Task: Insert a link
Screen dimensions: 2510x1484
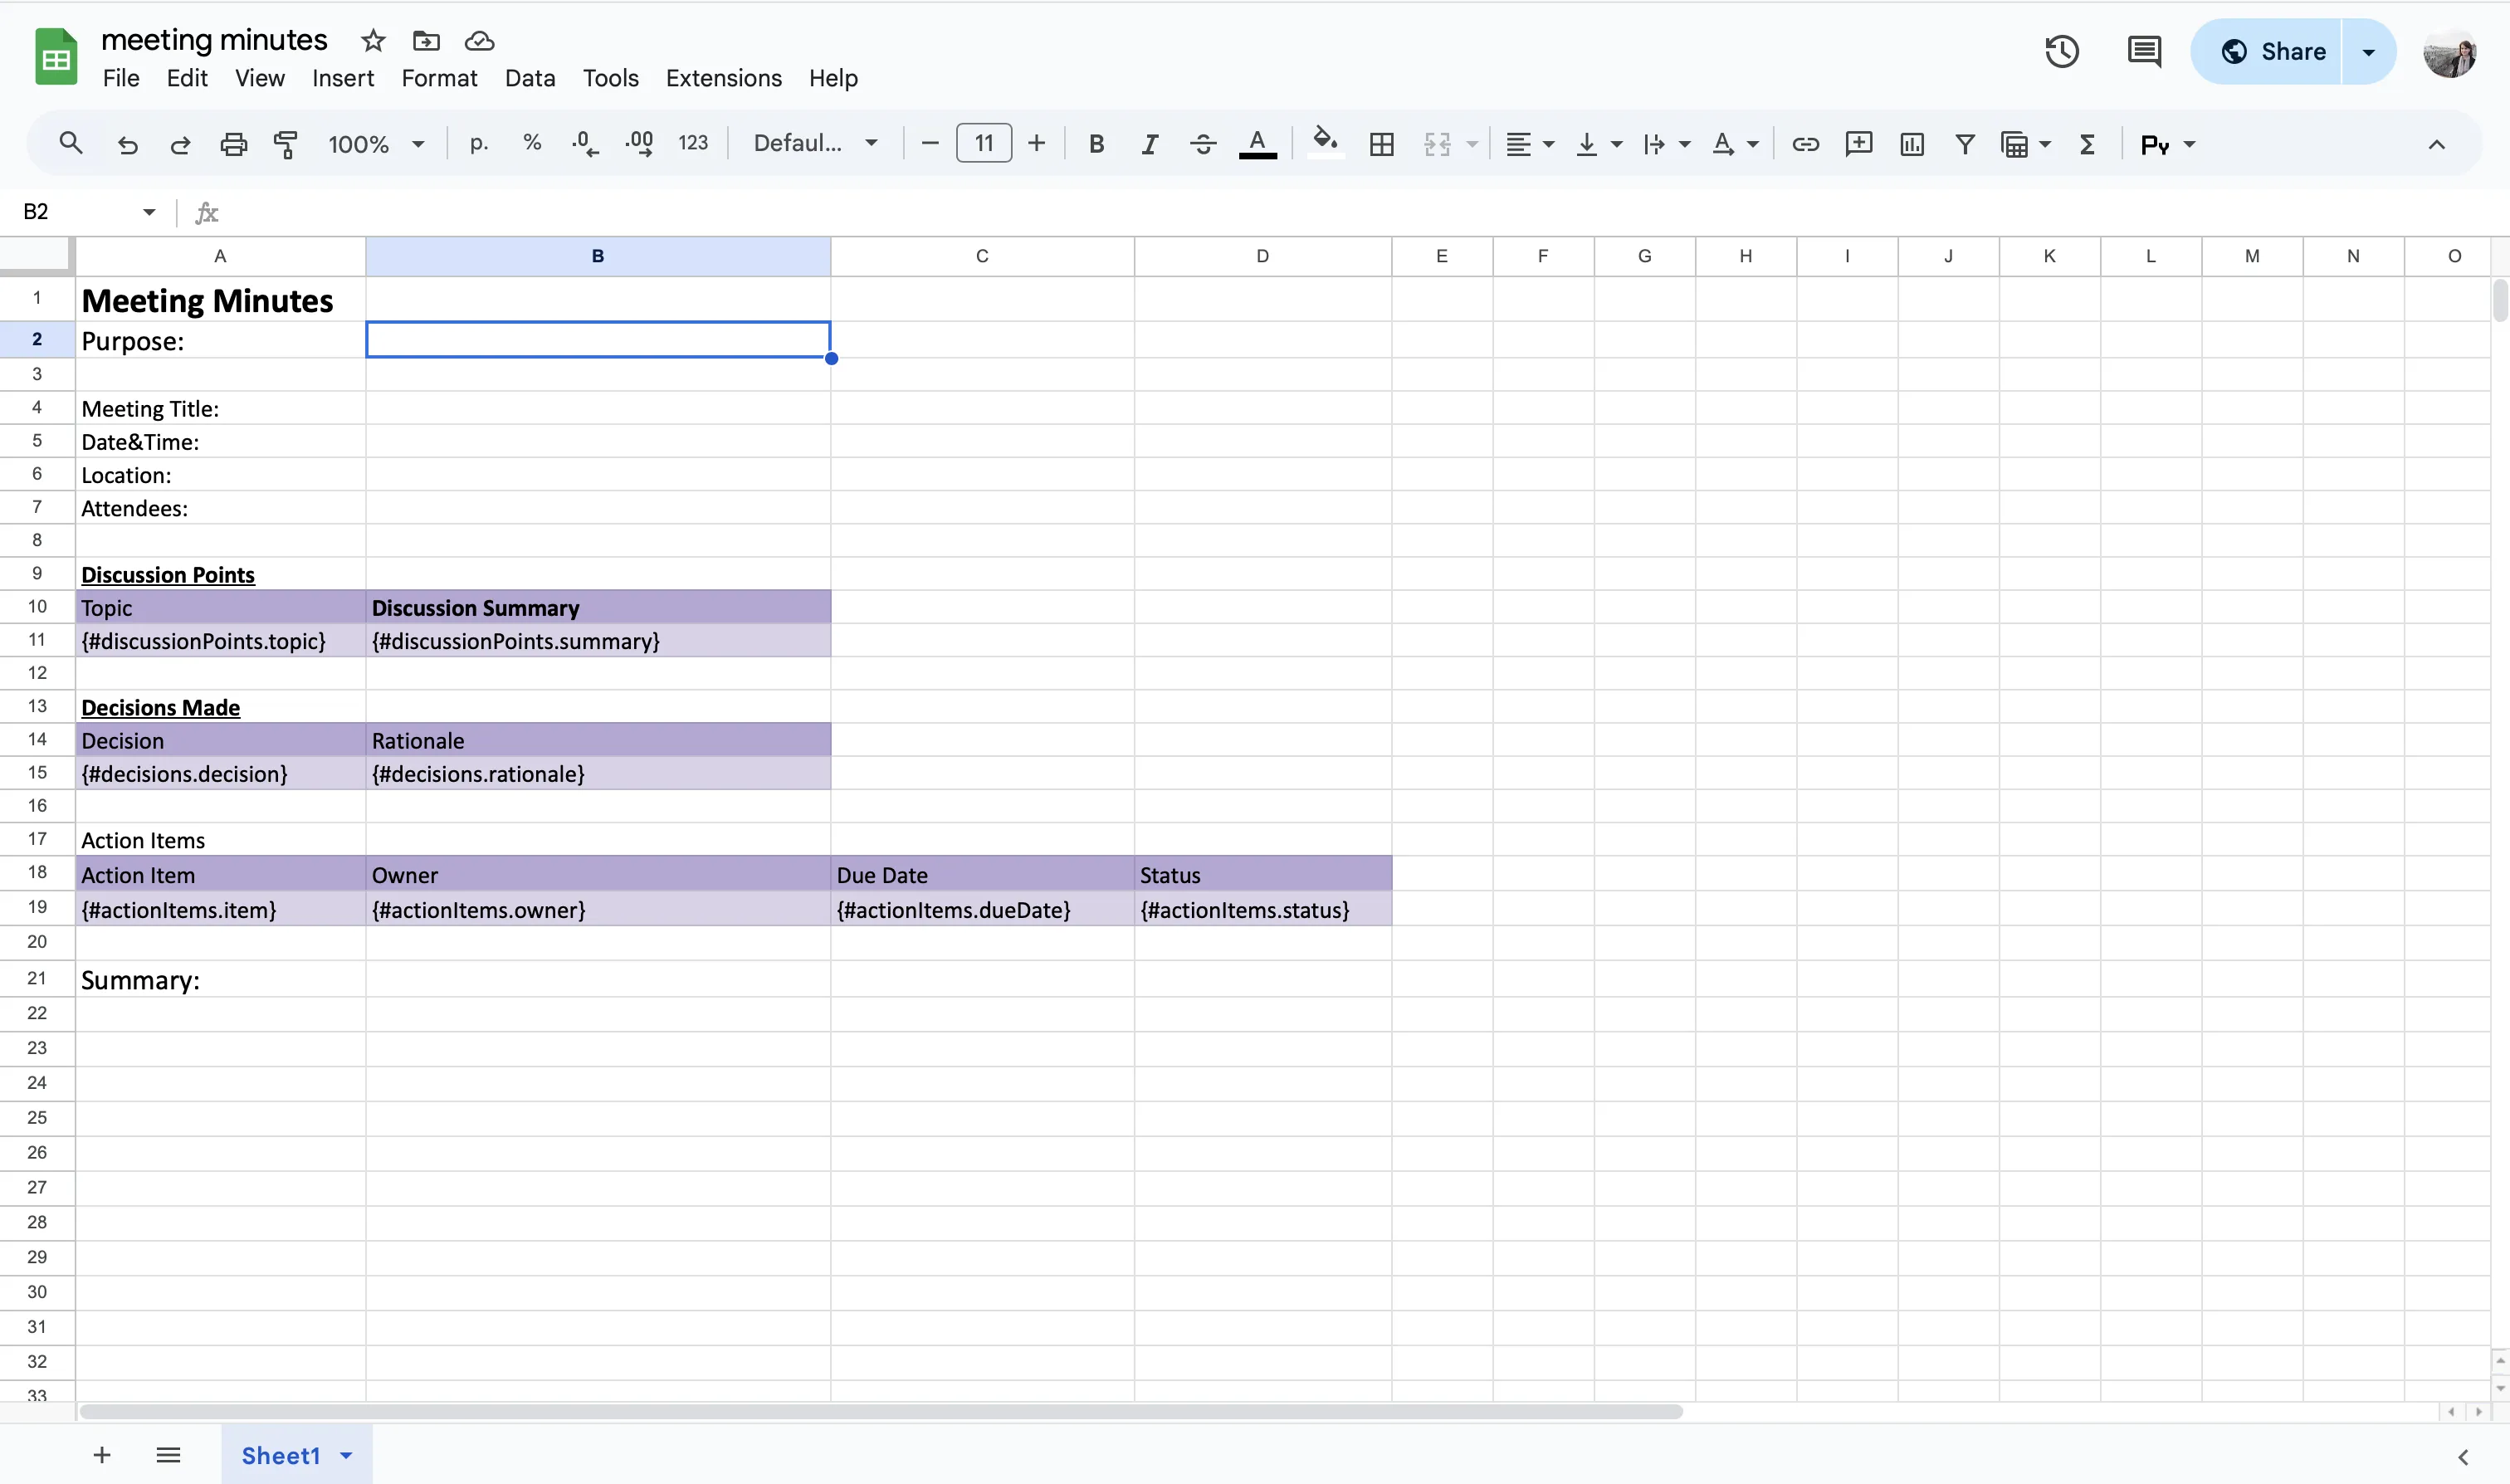Action: [1805, 144]
